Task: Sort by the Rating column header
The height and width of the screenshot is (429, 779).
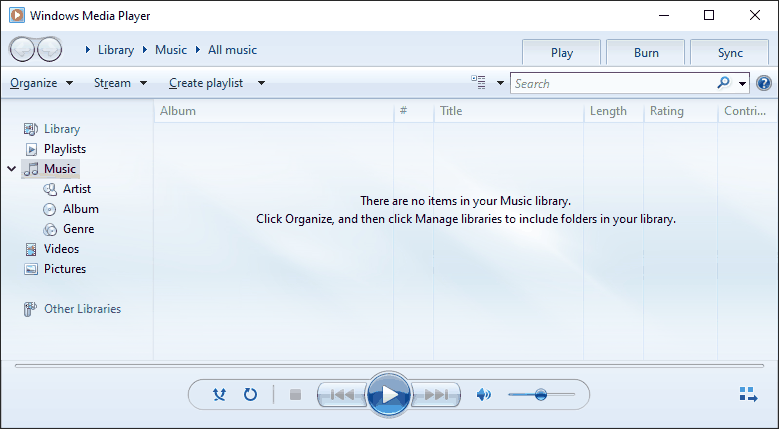Action: click(x=681, y=111)
